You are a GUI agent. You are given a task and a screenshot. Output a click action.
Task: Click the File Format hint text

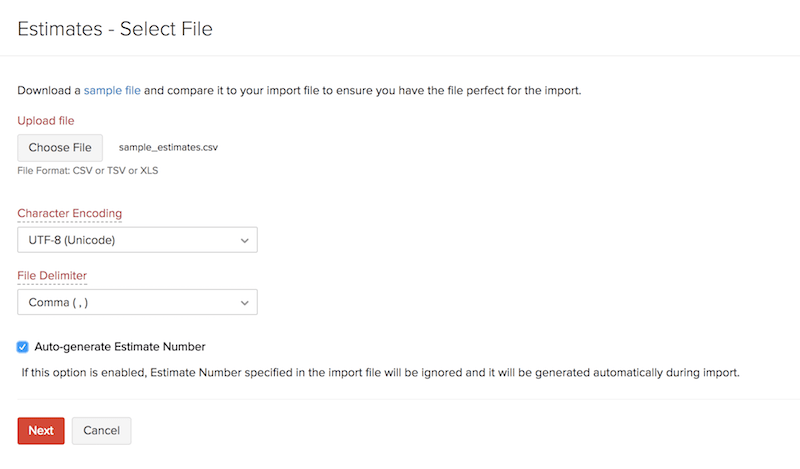coord(88,170)
